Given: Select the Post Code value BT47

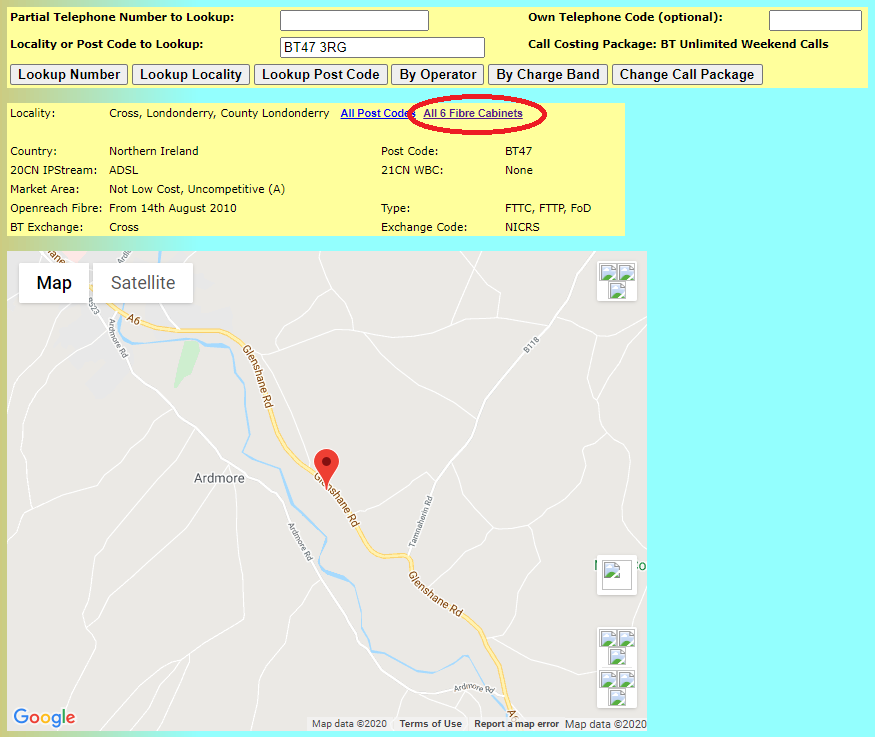Looking at the screenshot, I should (x=518, y=151).
